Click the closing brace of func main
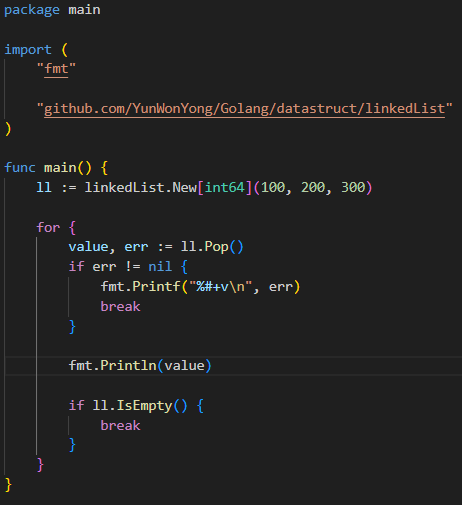The image size is (462, 505). point(8,485)
